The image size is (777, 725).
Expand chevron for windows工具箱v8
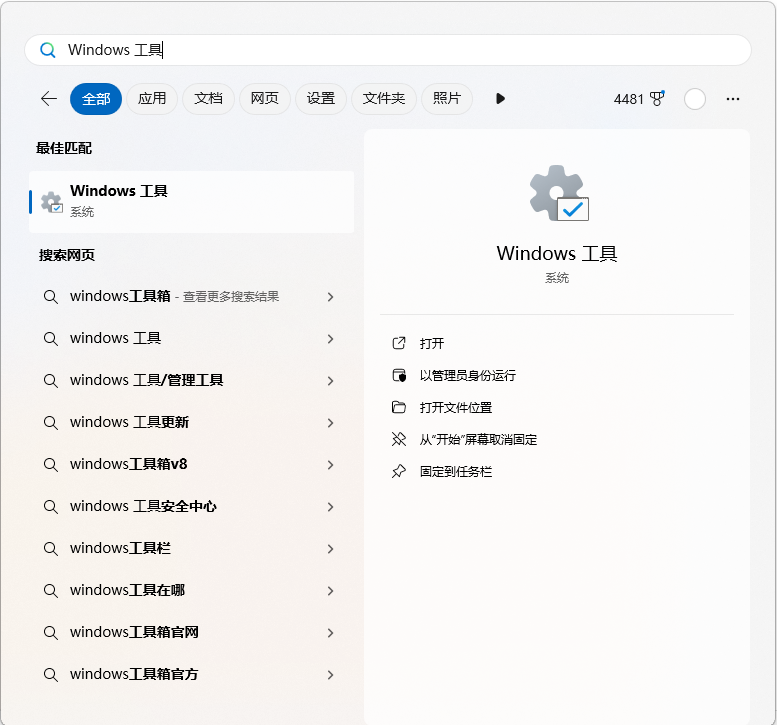(331, 465)
